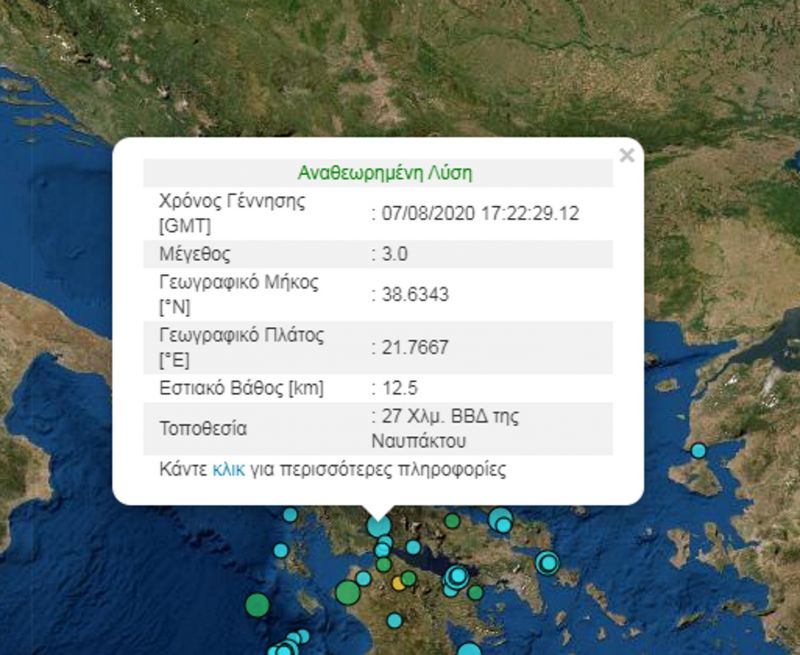Click the cyan marker left of popup pointer
The height and width of the screenshot is (655, 800).
tap(290, 515)
